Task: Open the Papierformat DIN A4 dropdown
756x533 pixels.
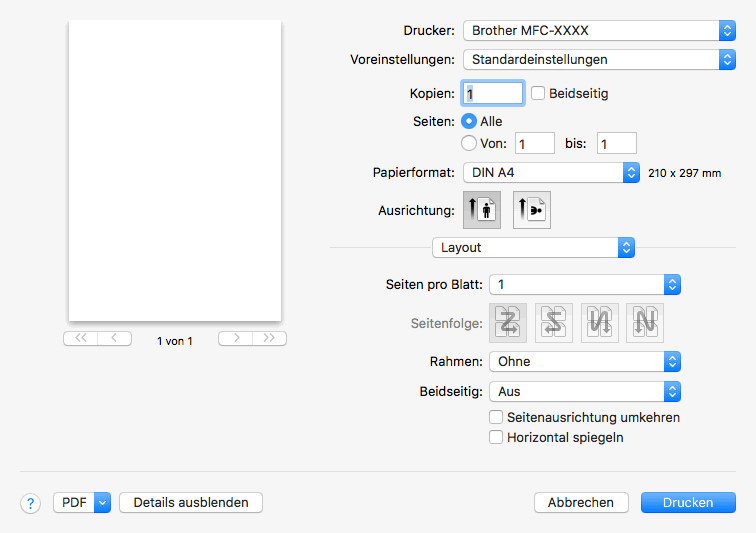Action: 551,172
